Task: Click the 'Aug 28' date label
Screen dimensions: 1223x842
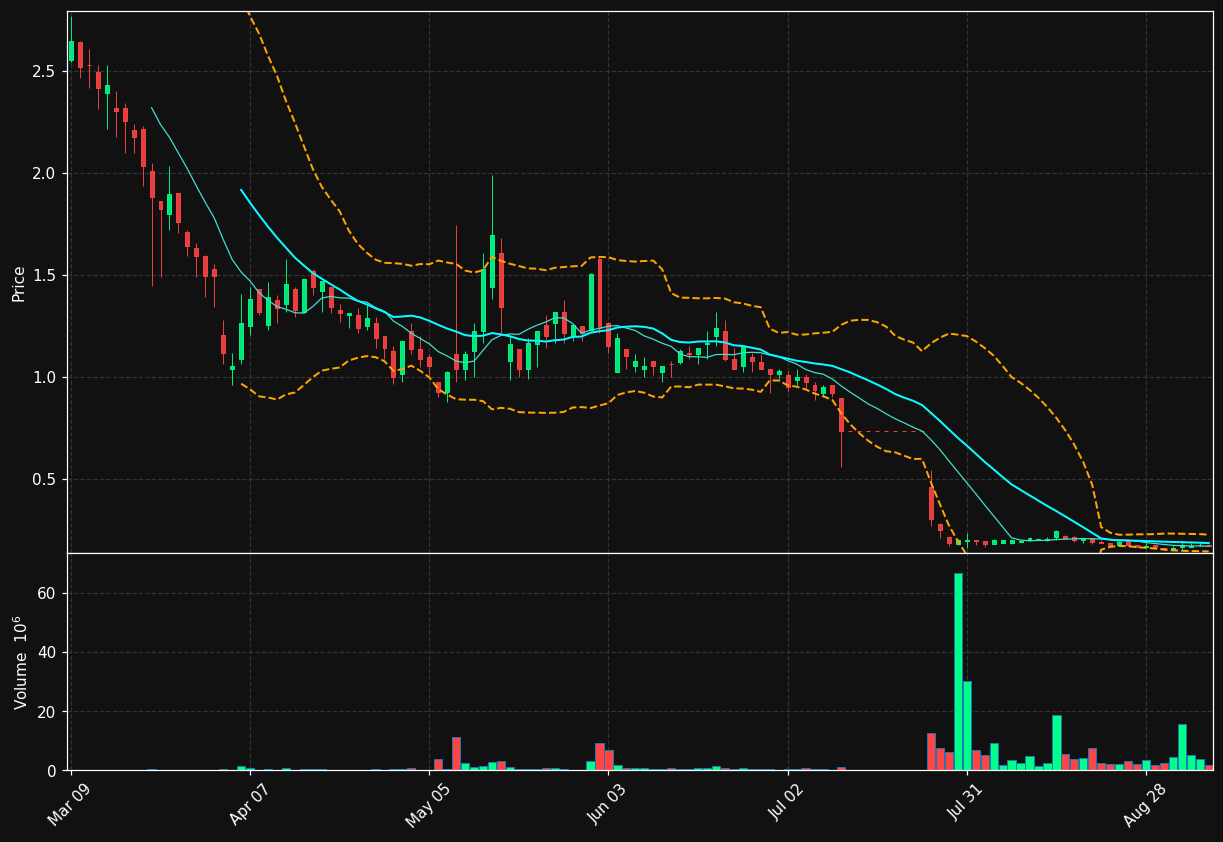Action: pyautogui.click(x=1146, y=803)
